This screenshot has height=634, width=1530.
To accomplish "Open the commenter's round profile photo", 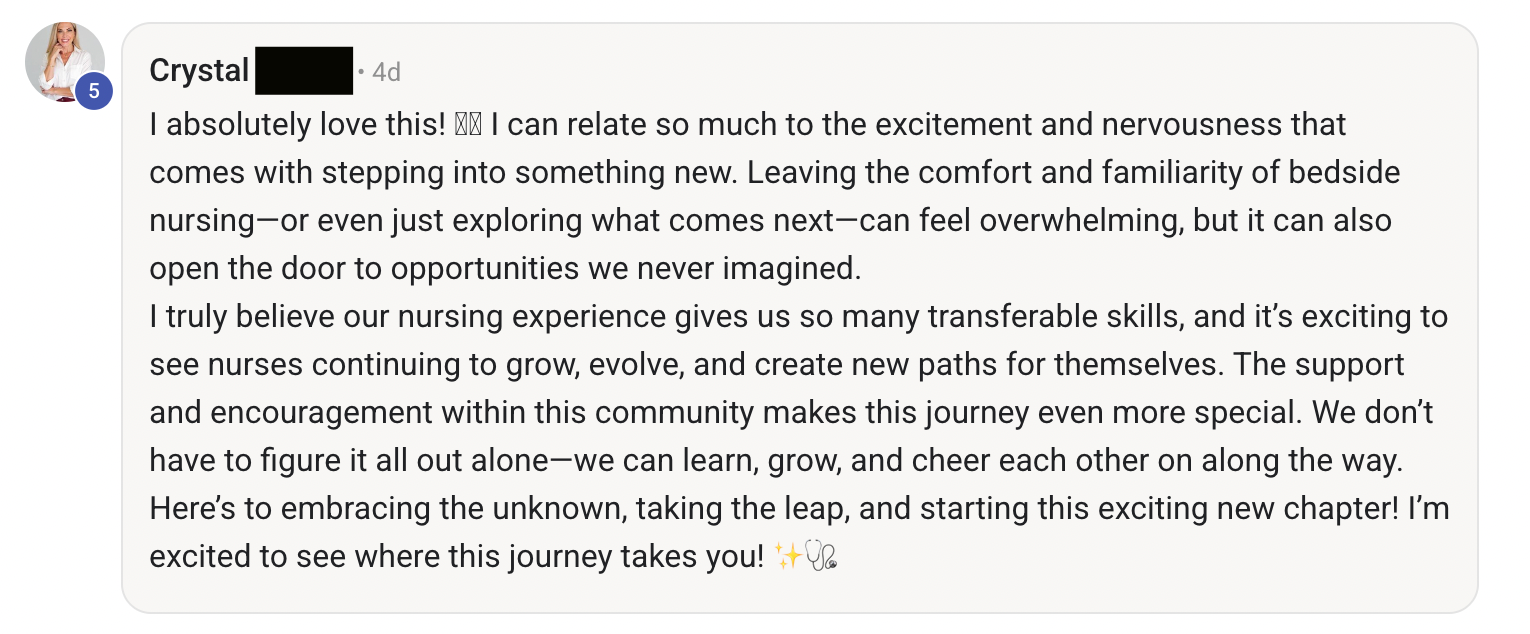I will pyautogui.click(x=65, y=62).
